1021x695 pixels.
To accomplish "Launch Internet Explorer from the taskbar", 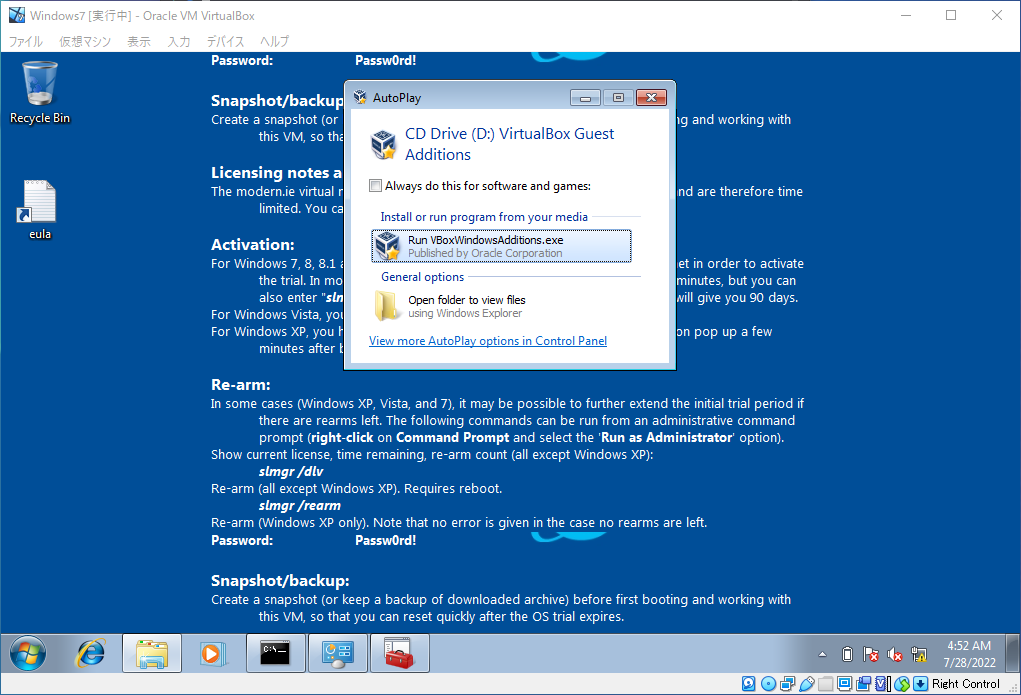I will 91,653.
